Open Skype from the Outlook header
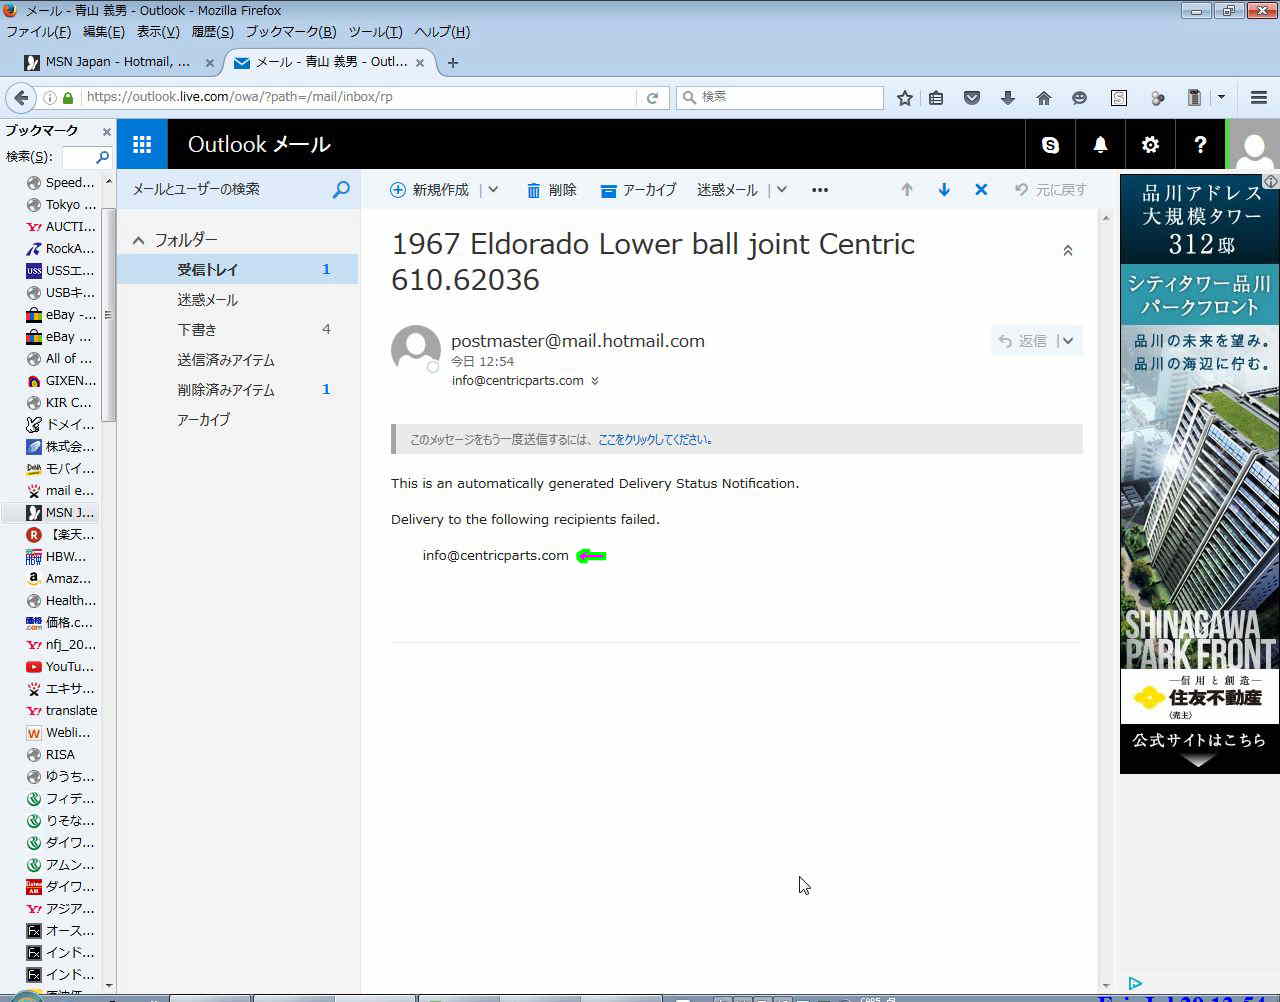The image size is (1280, 1002). pos(1050,145)
